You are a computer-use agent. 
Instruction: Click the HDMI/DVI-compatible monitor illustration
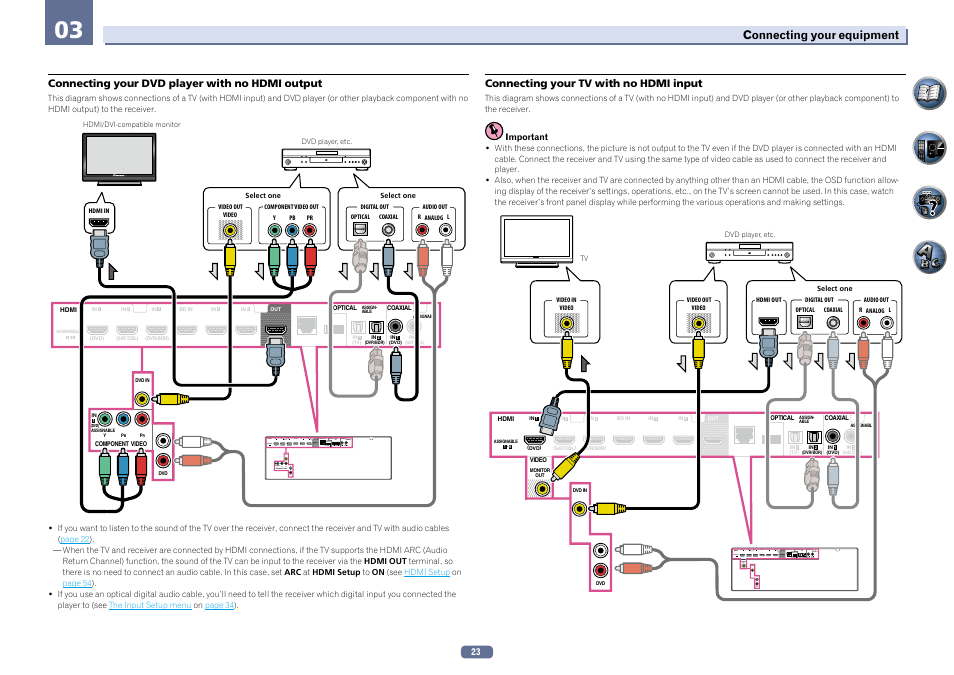click(x=119, y=158)
